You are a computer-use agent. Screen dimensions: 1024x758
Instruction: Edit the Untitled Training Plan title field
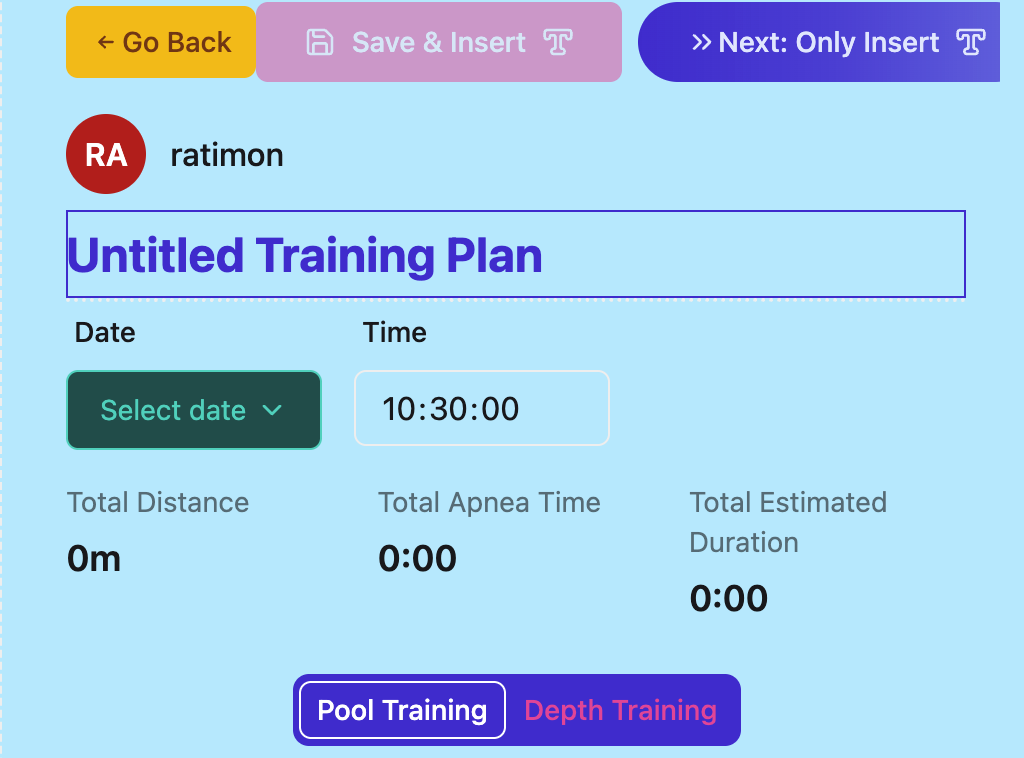point(515,254)
